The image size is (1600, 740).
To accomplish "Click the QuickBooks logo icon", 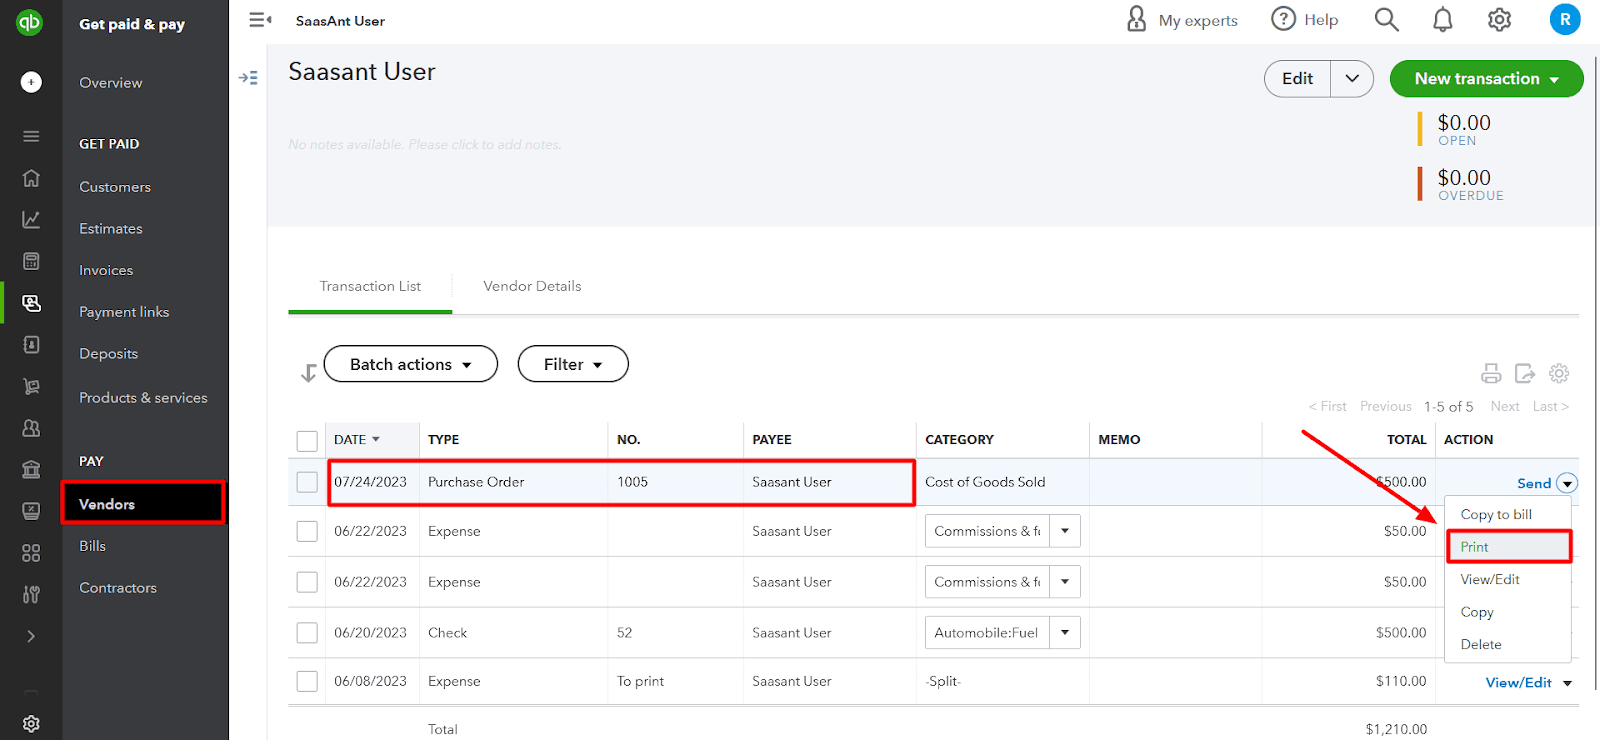I will (30, 21).
